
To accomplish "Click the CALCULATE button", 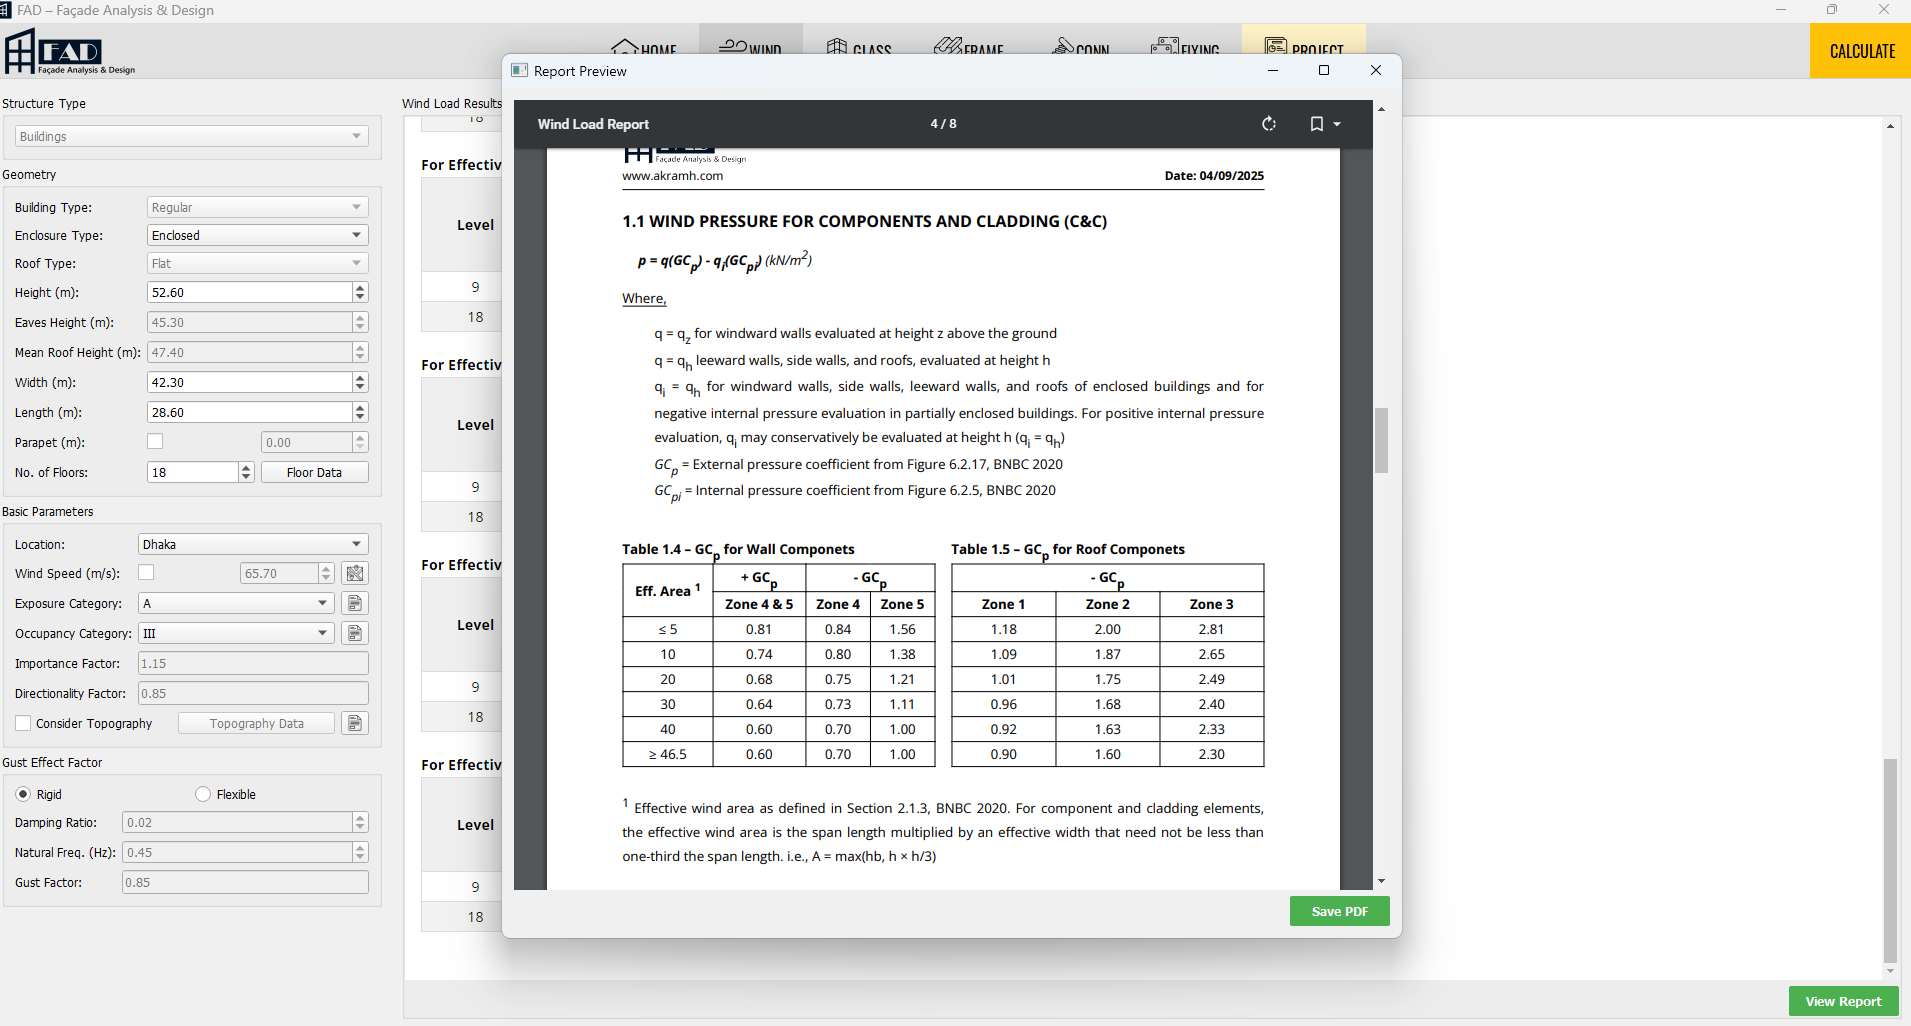I will point(1861,51).
